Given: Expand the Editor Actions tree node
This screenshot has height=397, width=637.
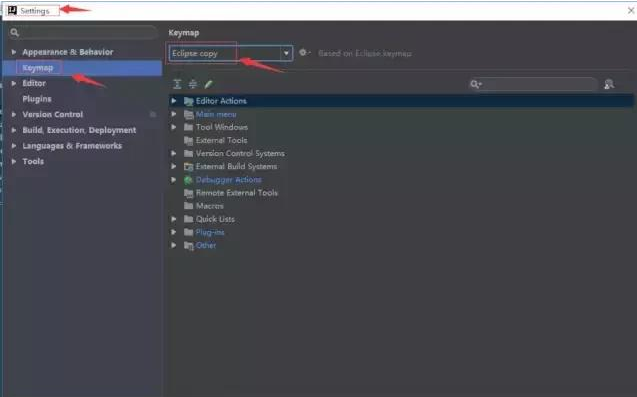Looking at the screenshot, I should point(174,101).
